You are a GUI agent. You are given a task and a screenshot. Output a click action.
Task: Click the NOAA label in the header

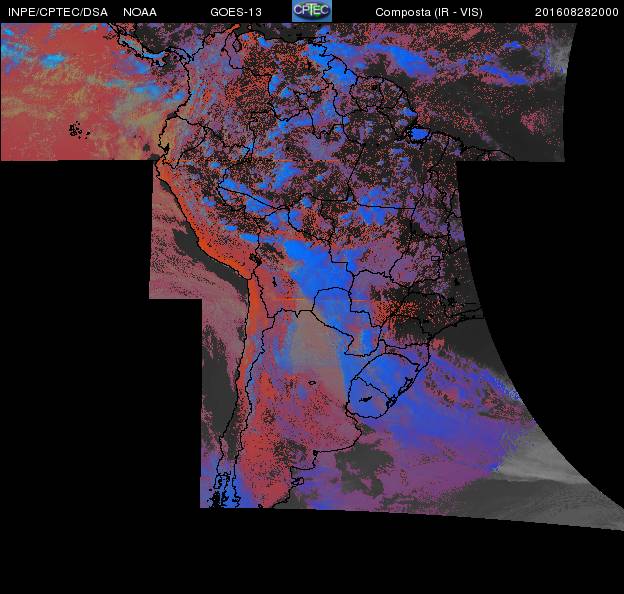(x=140, y=12)
